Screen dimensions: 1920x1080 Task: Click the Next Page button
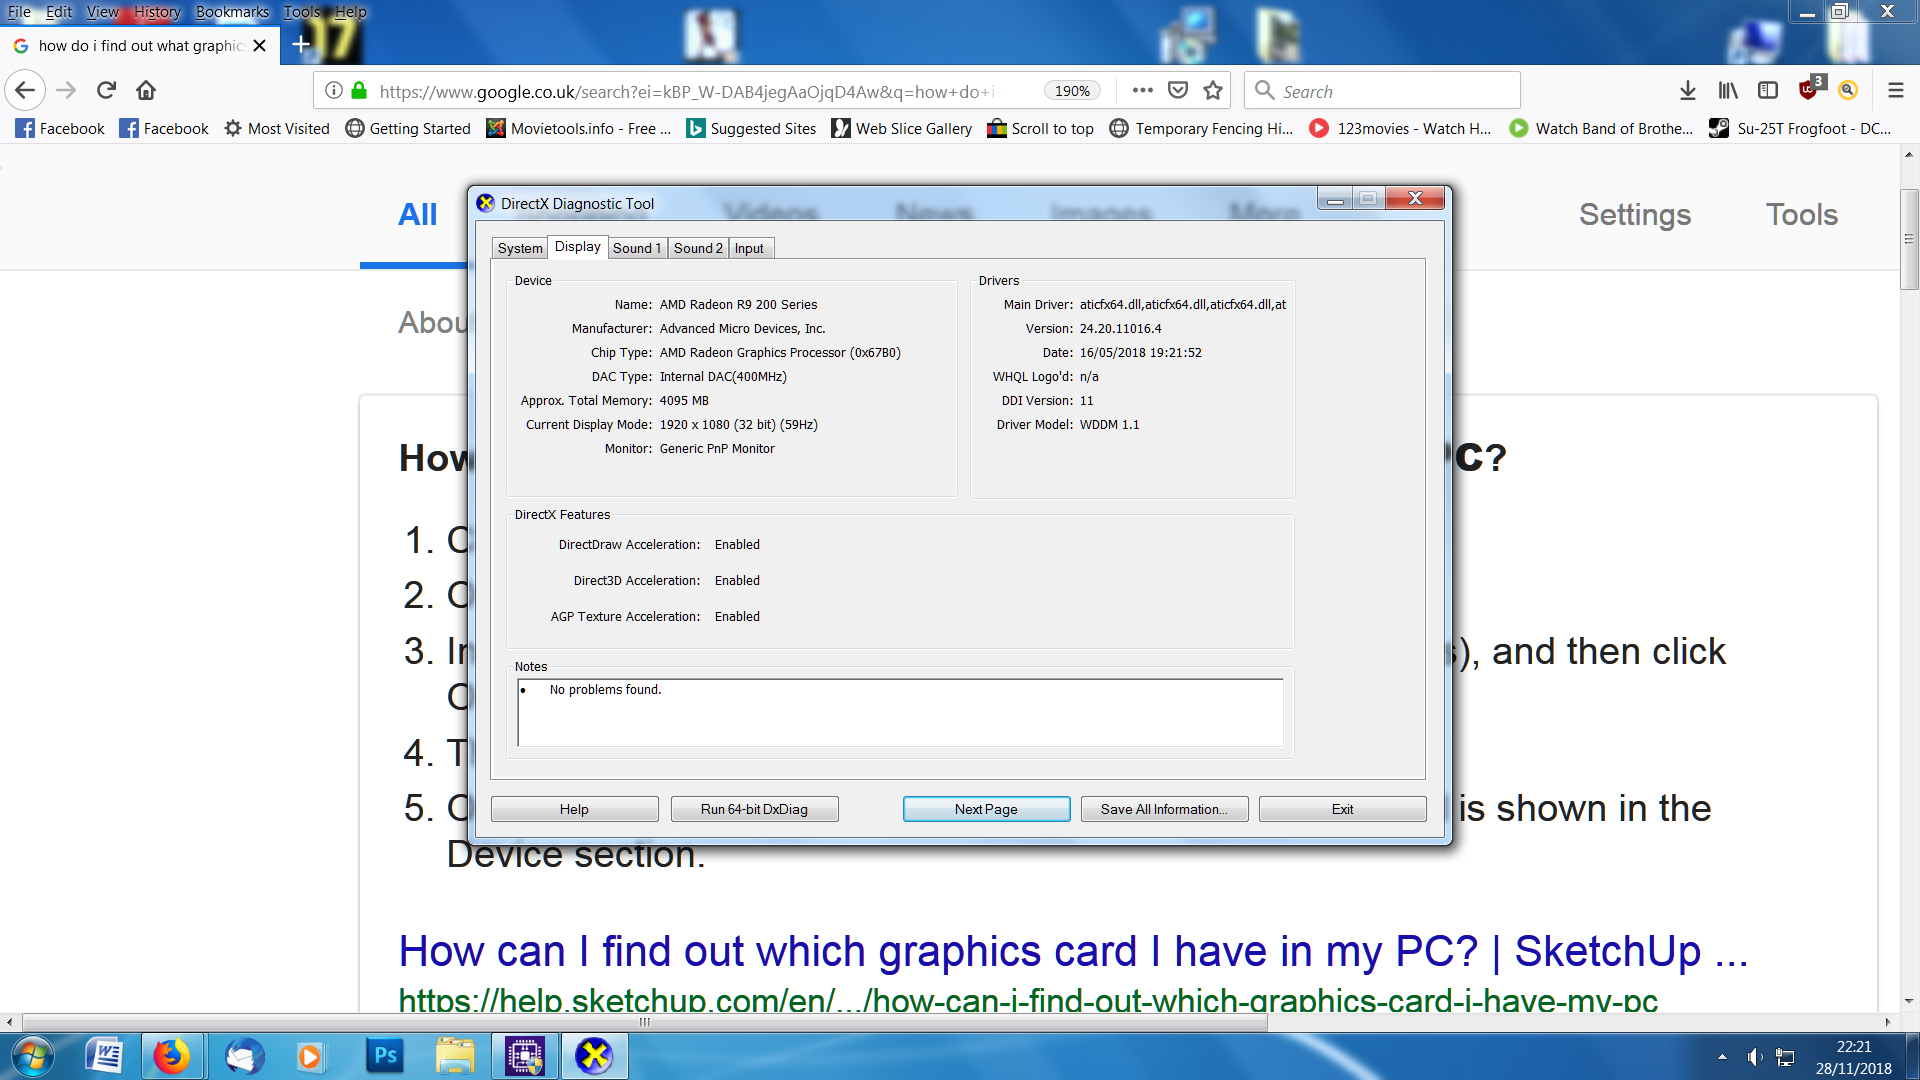986,809
